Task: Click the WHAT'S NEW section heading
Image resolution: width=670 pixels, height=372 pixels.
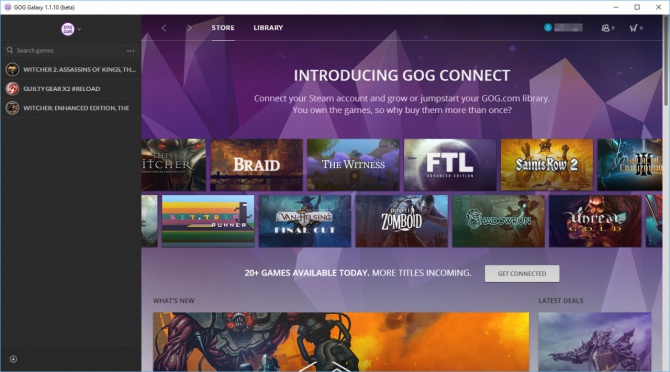Action: coord(173,301)
